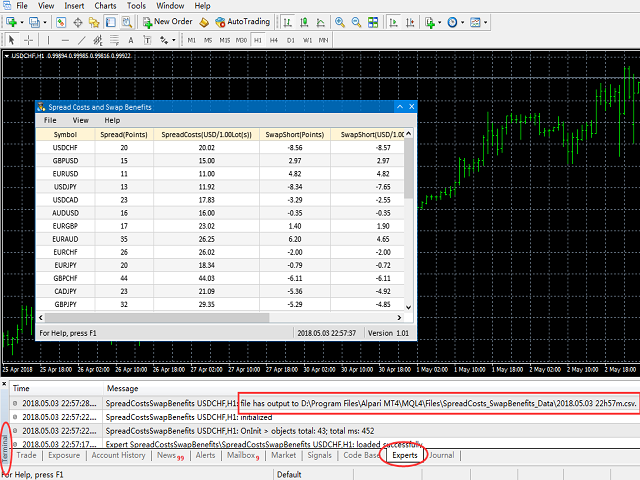640x480 pixels.
Task: Tile chart windows icon
Action: coord(373,22)
